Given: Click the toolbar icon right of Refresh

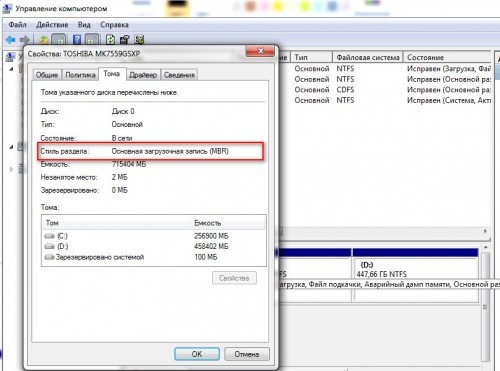Looking at the screenshot, I should pyautogui.click(x=124, y=40).
